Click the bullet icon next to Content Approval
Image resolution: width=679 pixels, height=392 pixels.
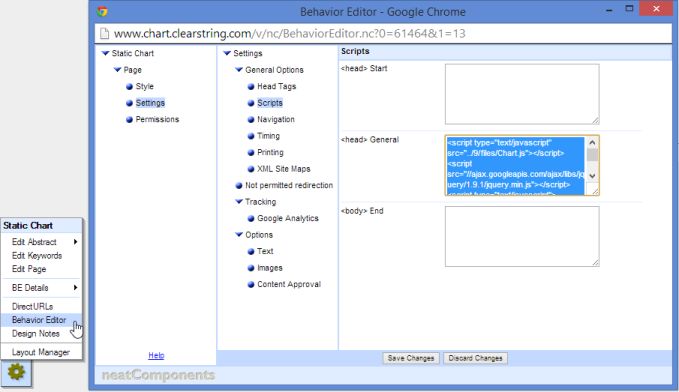[251, 285]
